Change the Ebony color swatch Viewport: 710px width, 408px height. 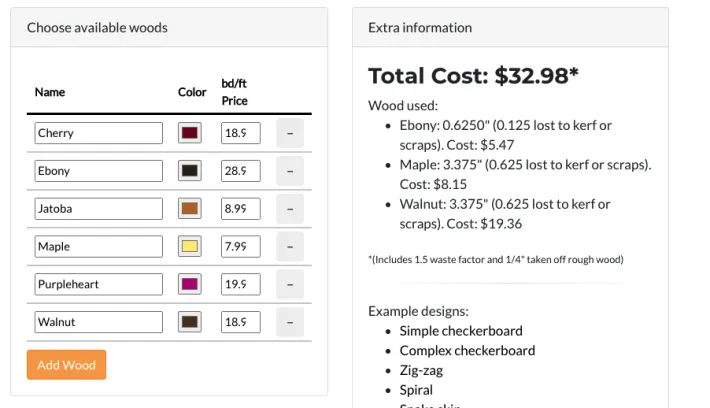[x=190, y=171]
